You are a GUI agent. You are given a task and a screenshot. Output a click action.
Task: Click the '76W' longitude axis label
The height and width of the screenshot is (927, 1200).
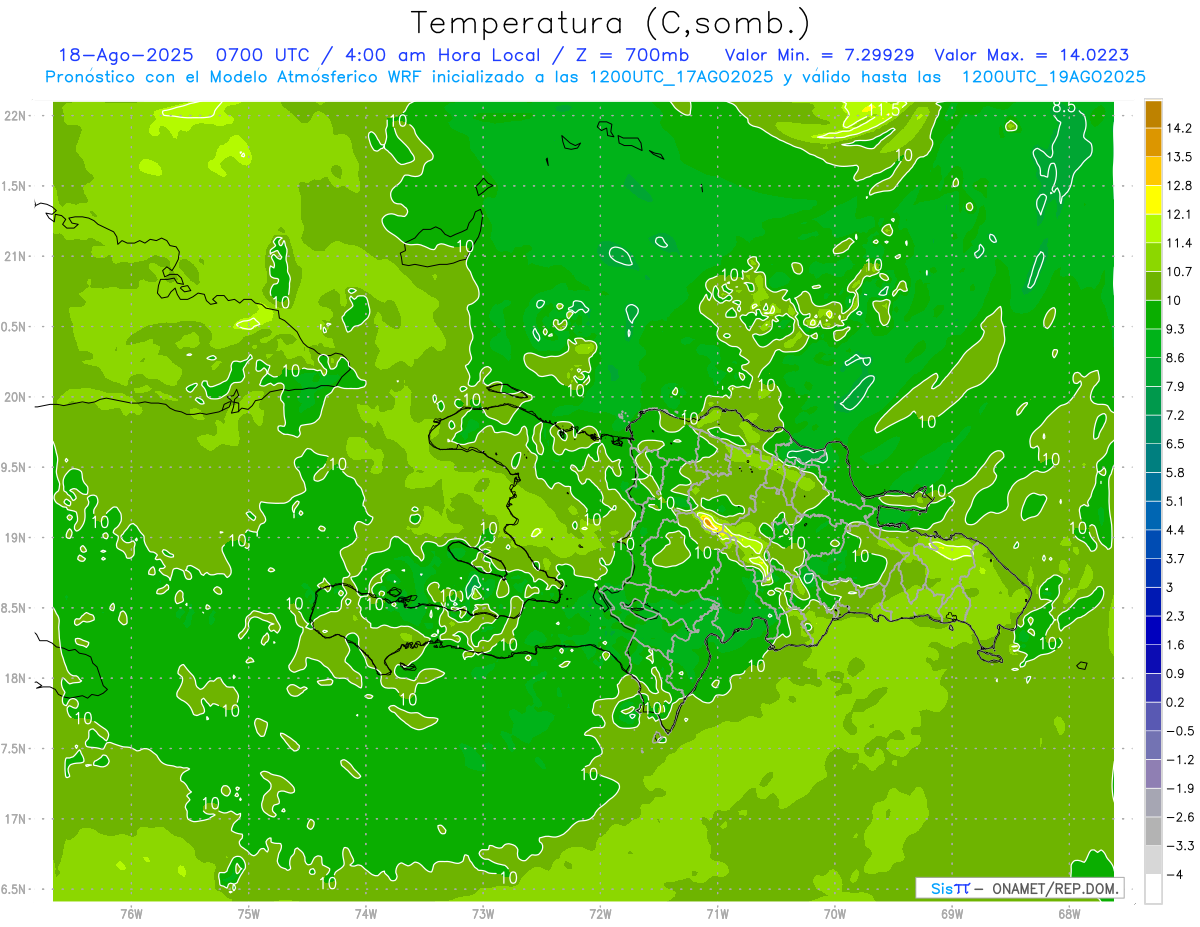point(131,913)
